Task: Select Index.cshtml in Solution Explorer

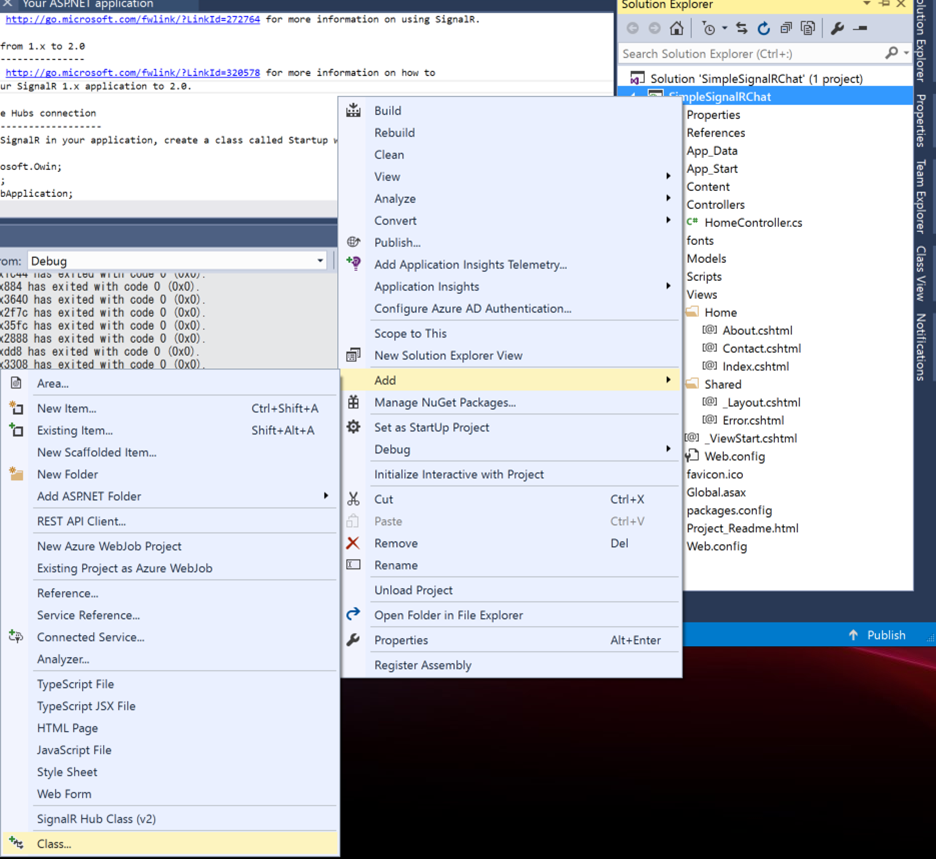Action: point(756,366)
